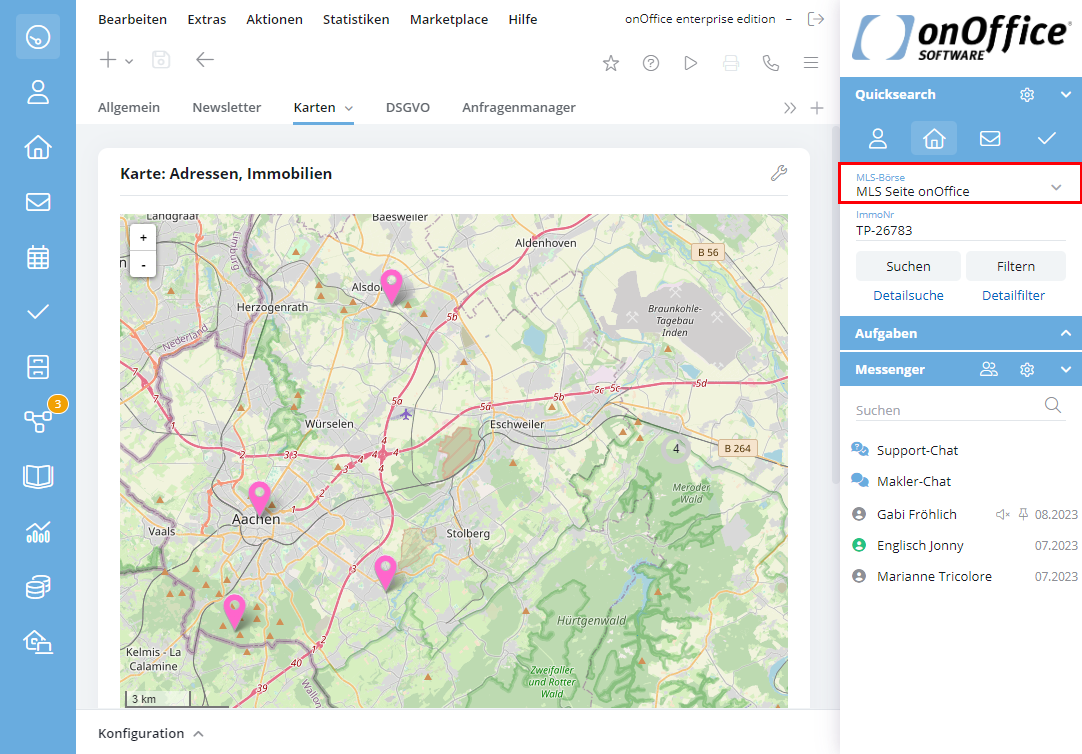Click the play triangle icon in toolbar
Screen dimensions: 1082x754
[x=691, y=63]
